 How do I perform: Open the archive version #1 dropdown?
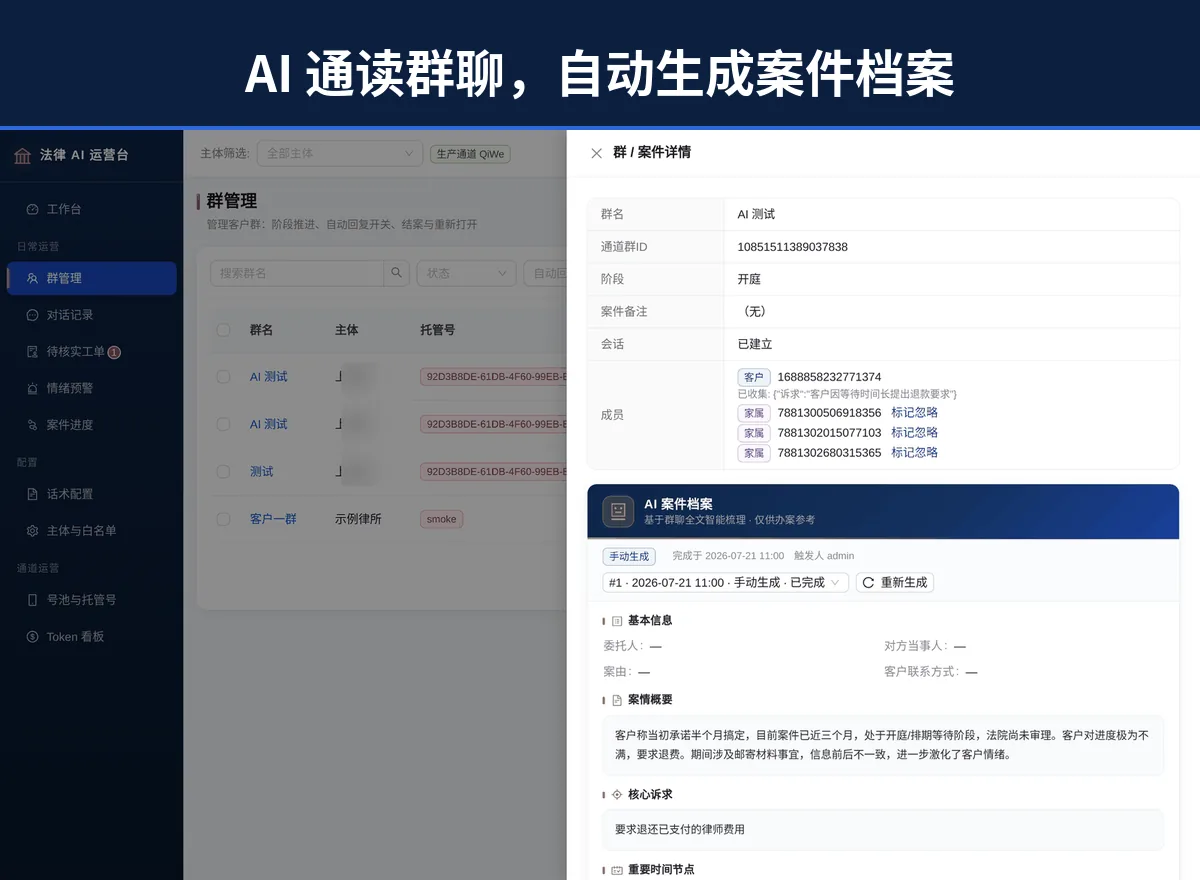pos(726,582)
